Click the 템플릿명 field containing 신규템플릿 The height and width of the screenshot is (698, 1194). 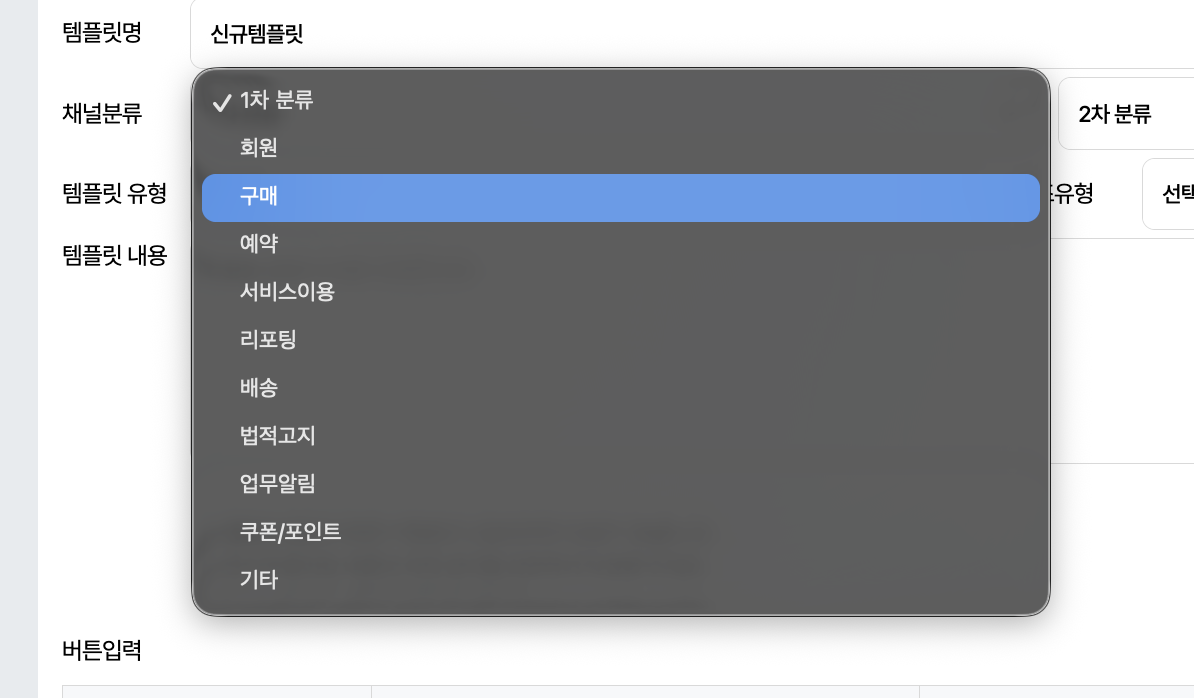point(690,35)
